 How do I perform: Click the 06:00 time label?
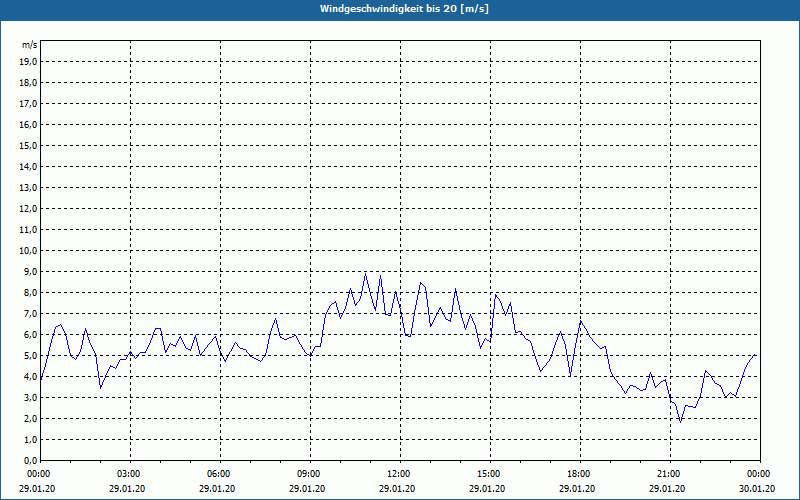coord(220,474)
